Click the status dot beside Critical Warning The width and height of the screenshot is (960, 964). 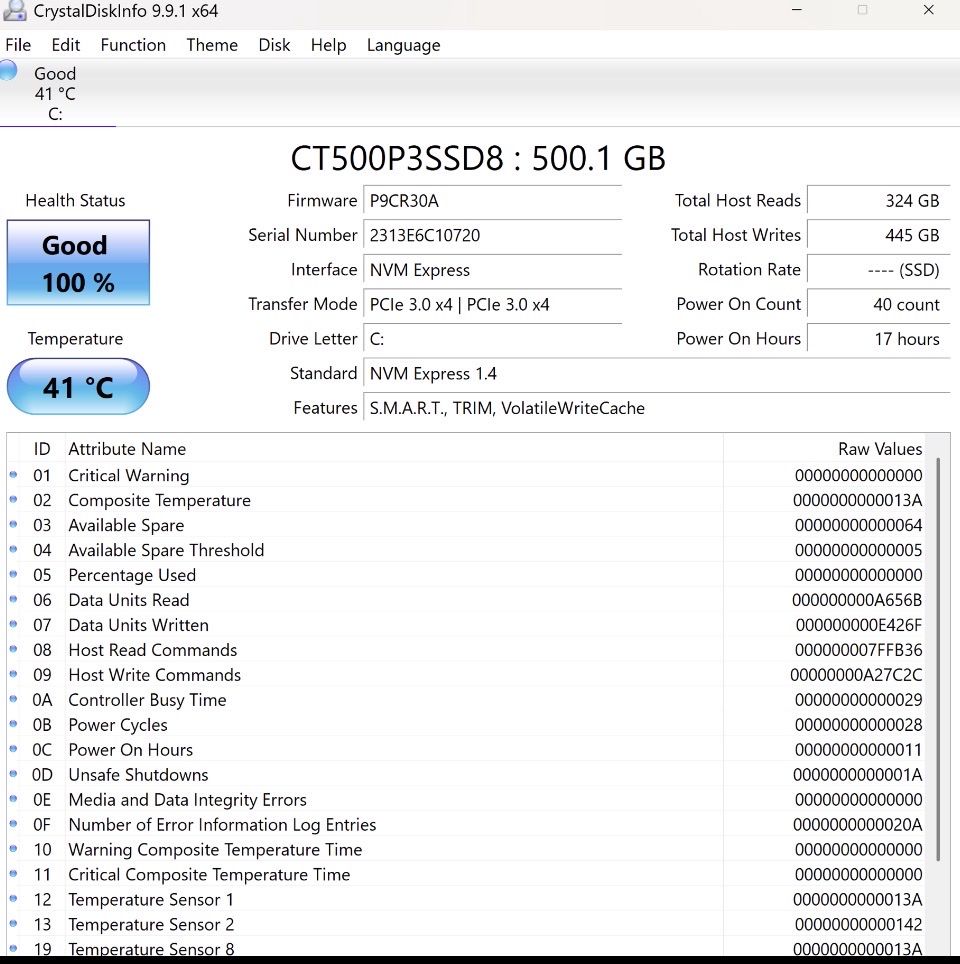(x=13, y=475)
